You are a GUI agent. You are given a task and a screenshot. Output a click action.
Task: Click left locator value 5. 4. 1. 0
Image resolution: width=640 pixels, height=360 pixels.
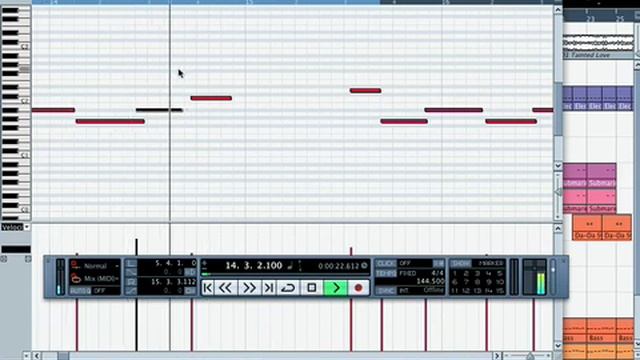(176, 264)
